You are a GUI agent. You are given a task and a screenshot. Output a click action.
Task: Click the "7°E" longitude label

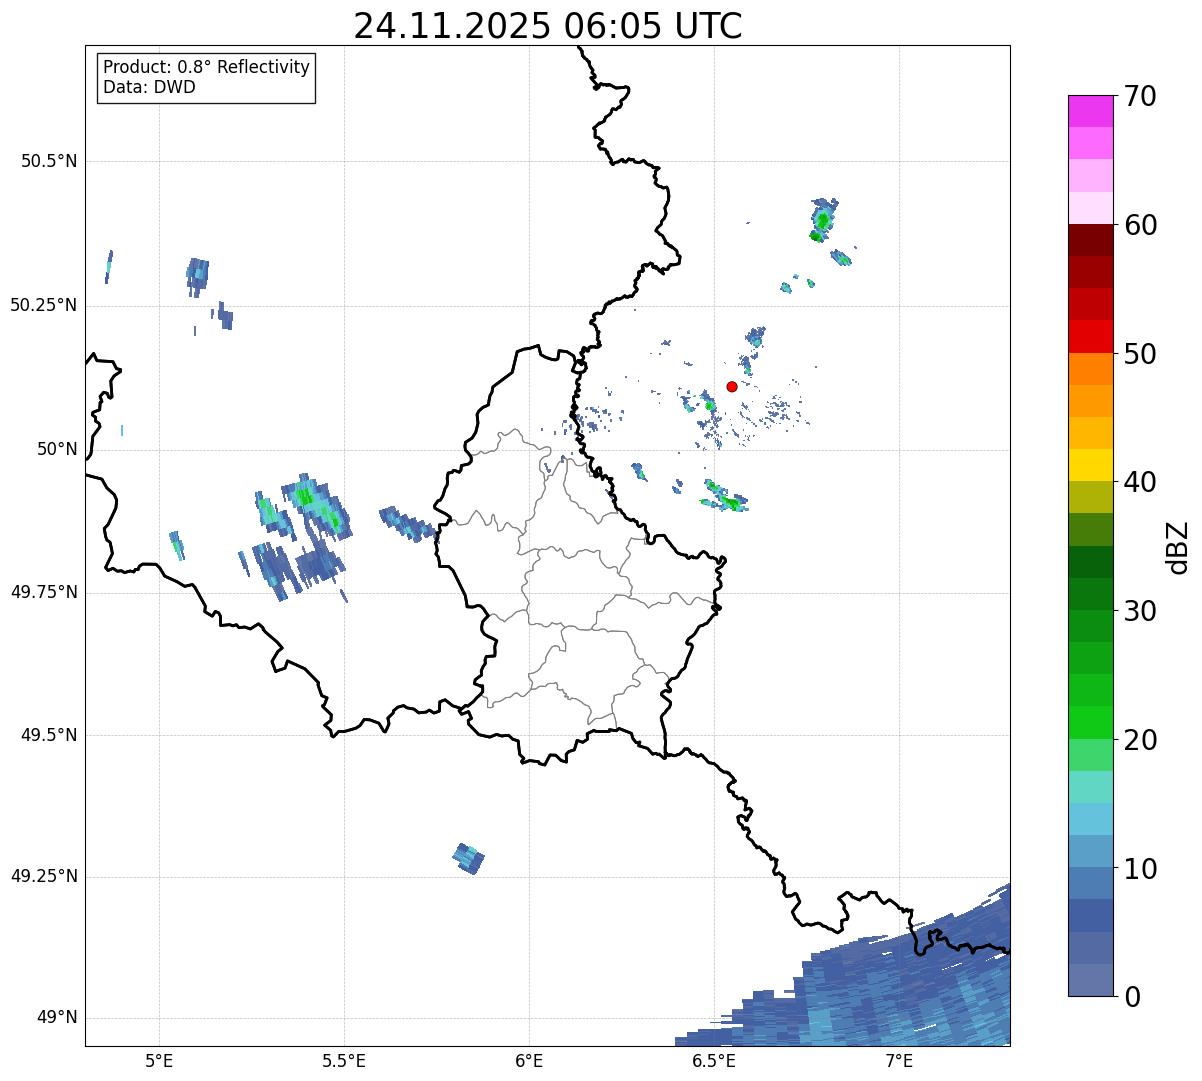tap(899, 1060)
